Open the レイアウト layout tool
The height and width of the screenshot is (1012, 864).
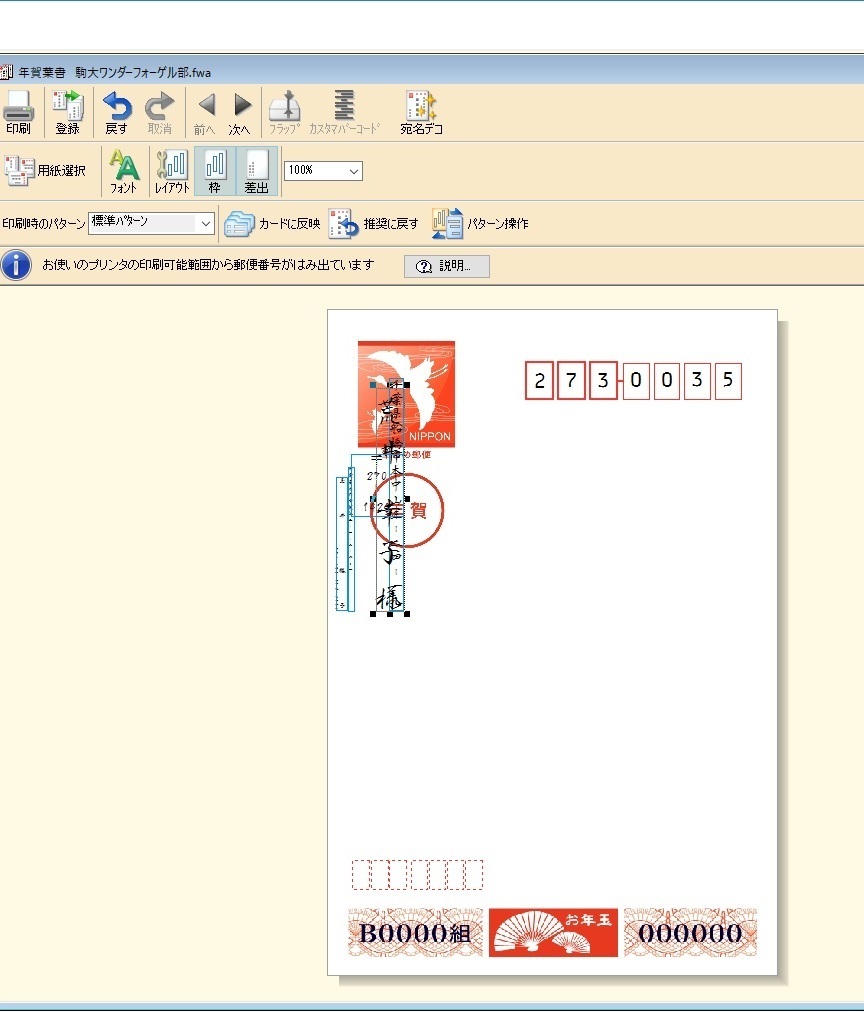[172, 171]
